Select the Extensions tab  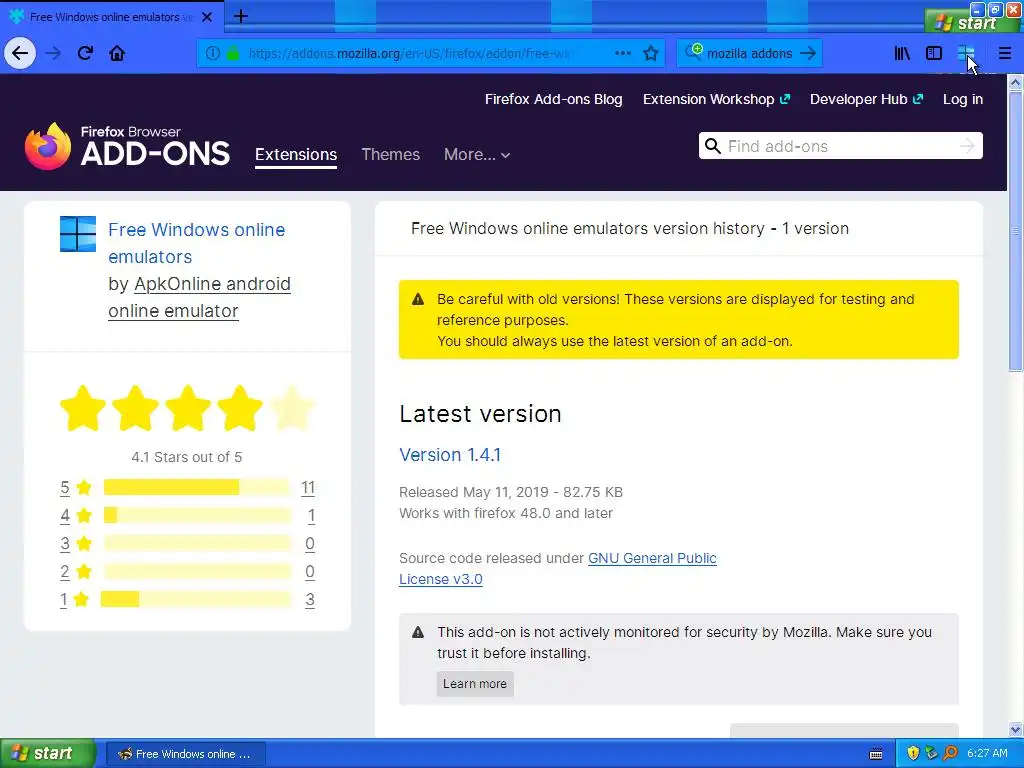tap(296, 155)
